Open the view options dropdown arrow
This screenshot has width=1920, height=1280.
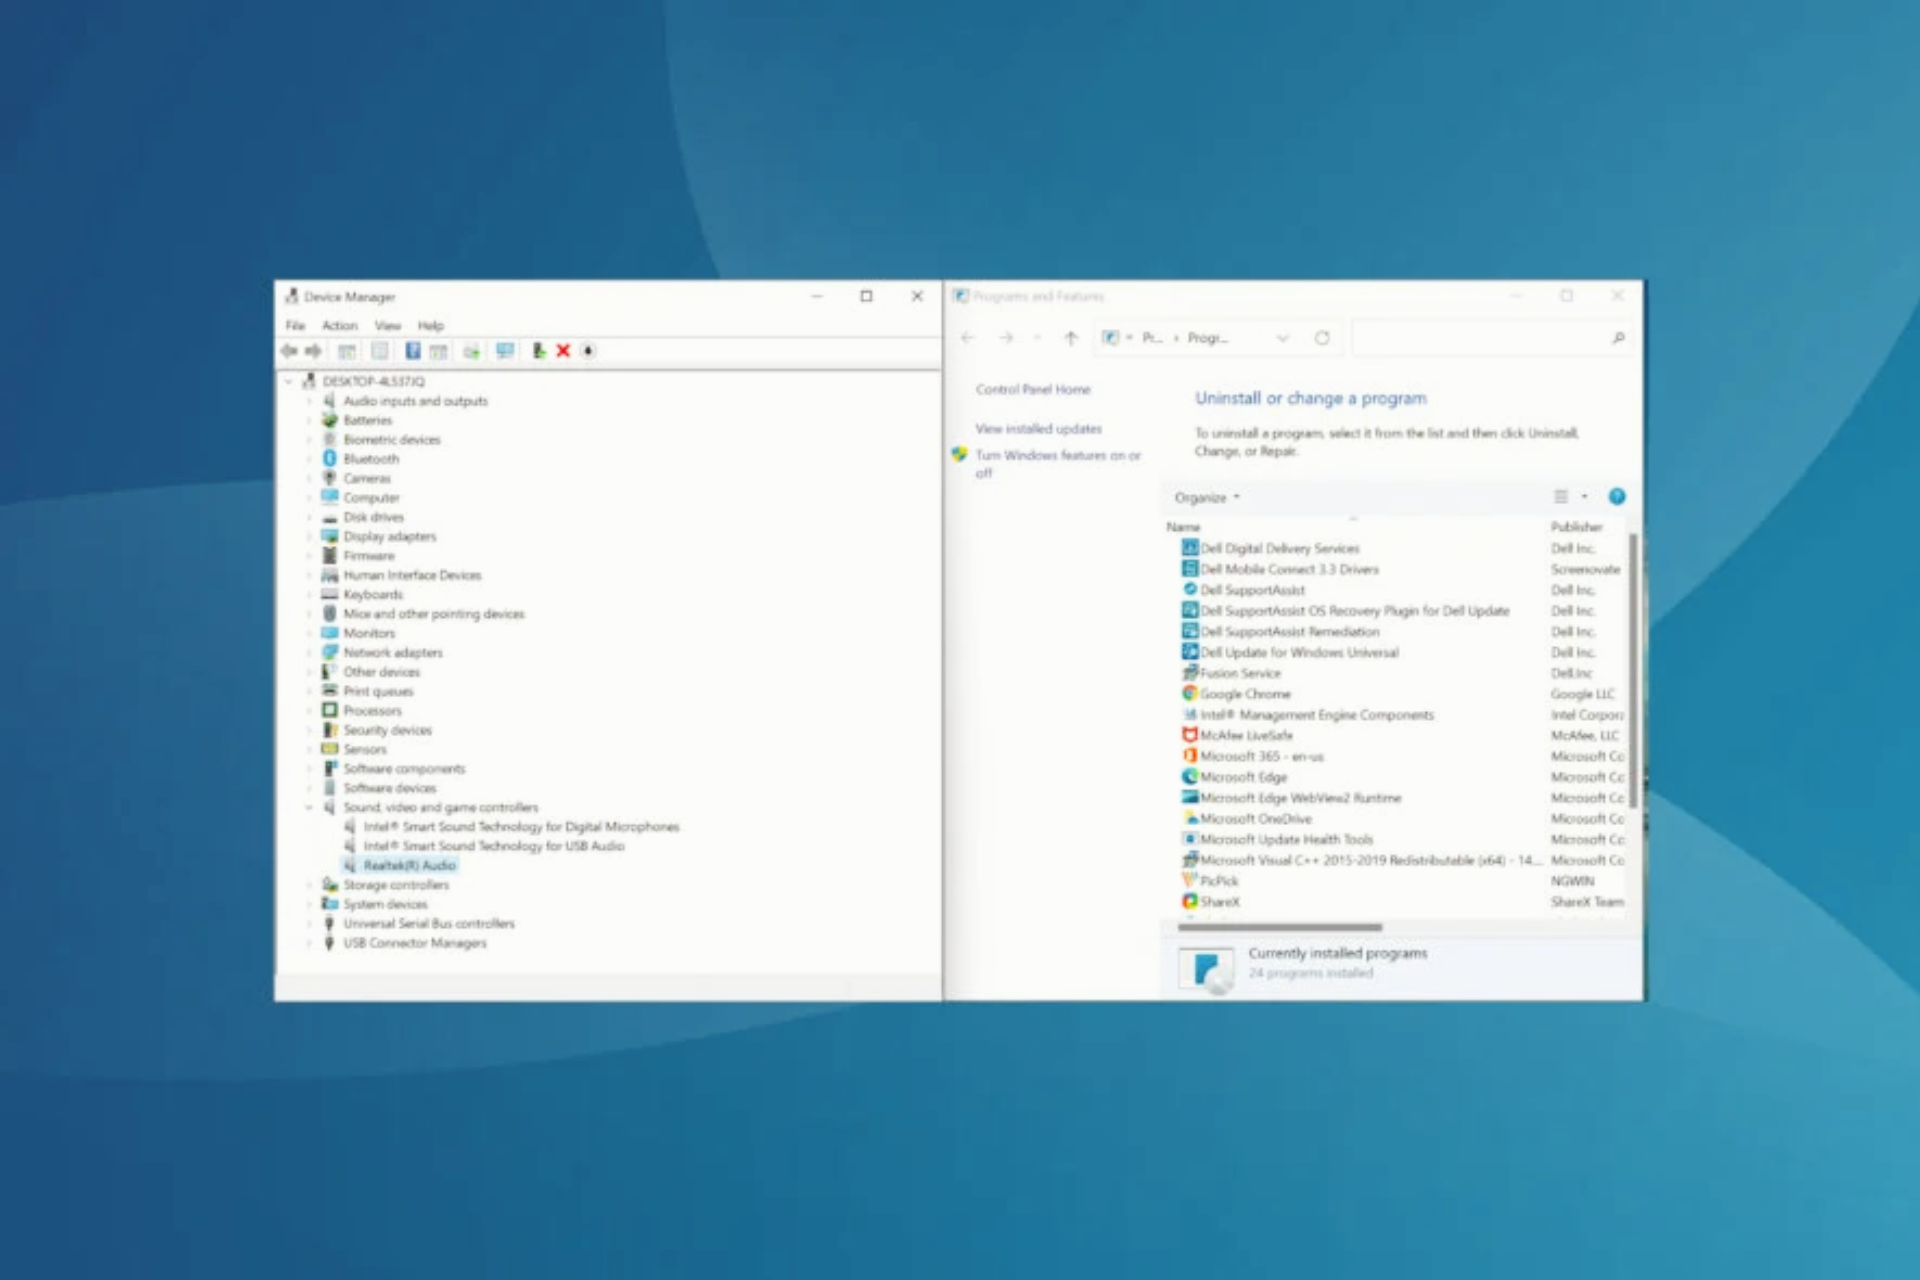pos(1584,497)
